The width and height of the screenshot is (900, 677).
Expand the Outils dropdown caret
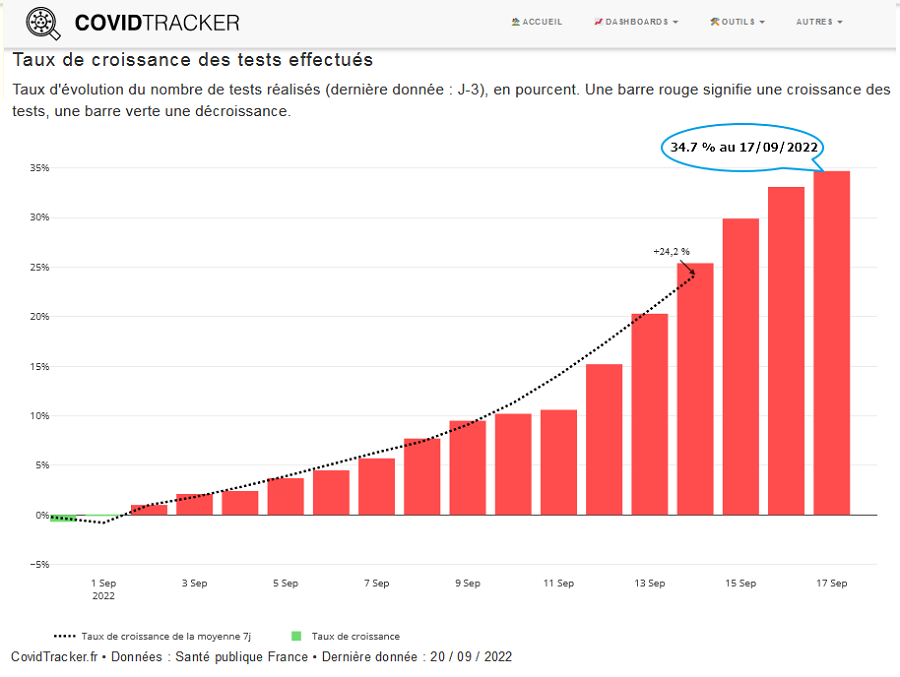tap(762, 22)
